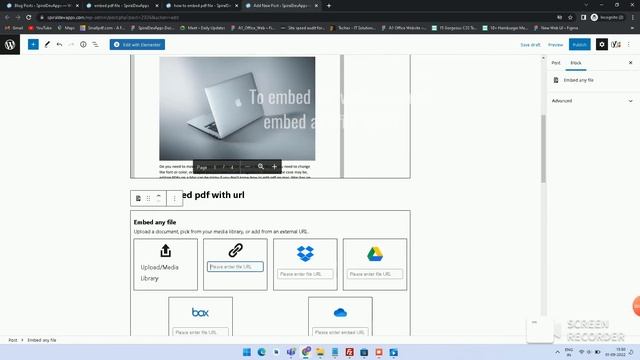Toggle the block inserter plus button
The height and width of the screenshot is (360, 640).
[33, 44]
